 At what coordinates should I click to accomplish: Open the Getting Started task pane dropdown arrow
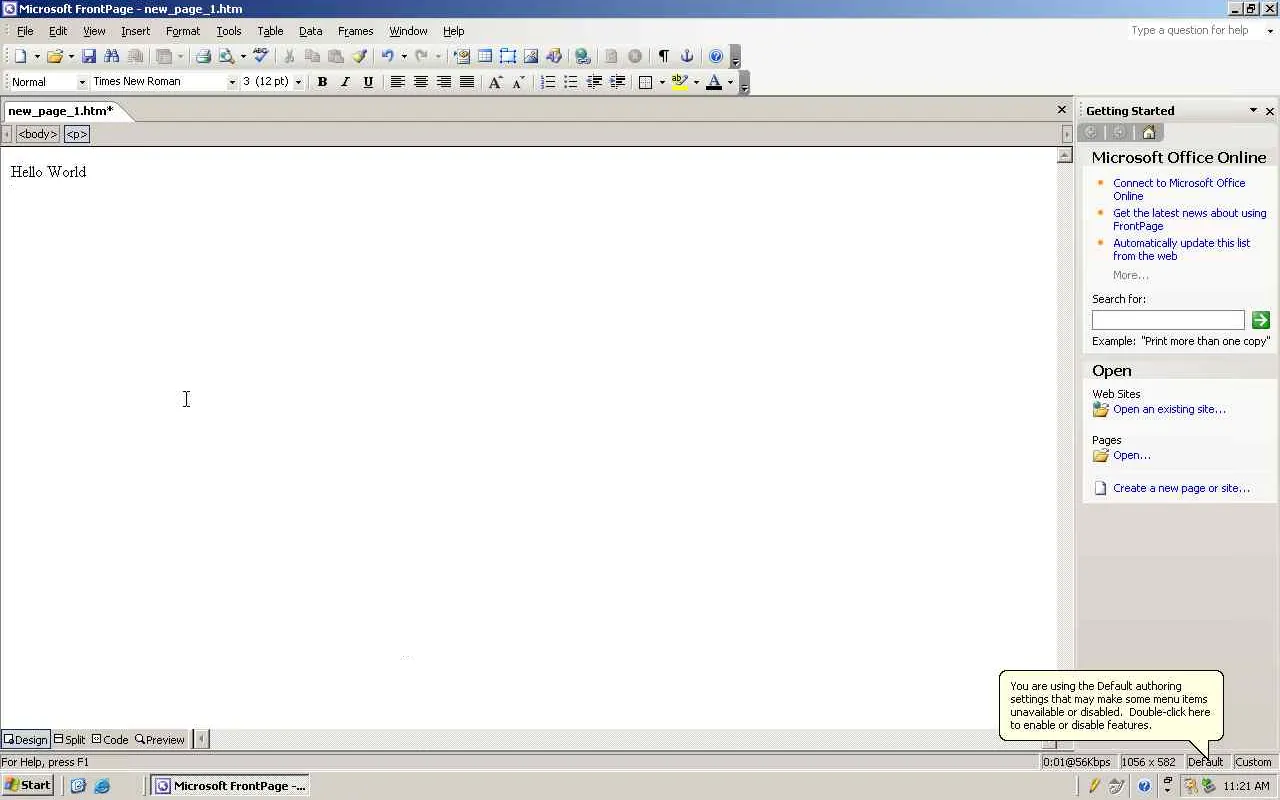[1253, 110]
